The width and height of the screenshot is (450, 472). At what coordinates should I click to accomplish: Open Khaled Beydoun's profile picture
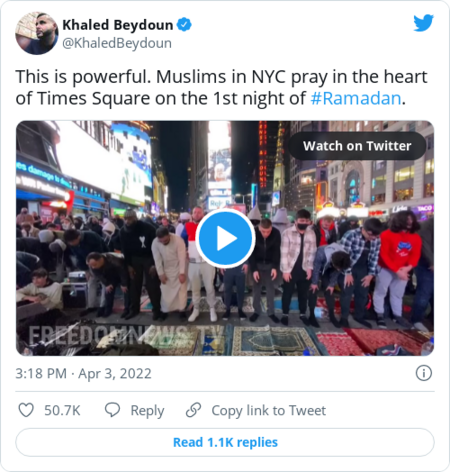click(x=37, y=33)
